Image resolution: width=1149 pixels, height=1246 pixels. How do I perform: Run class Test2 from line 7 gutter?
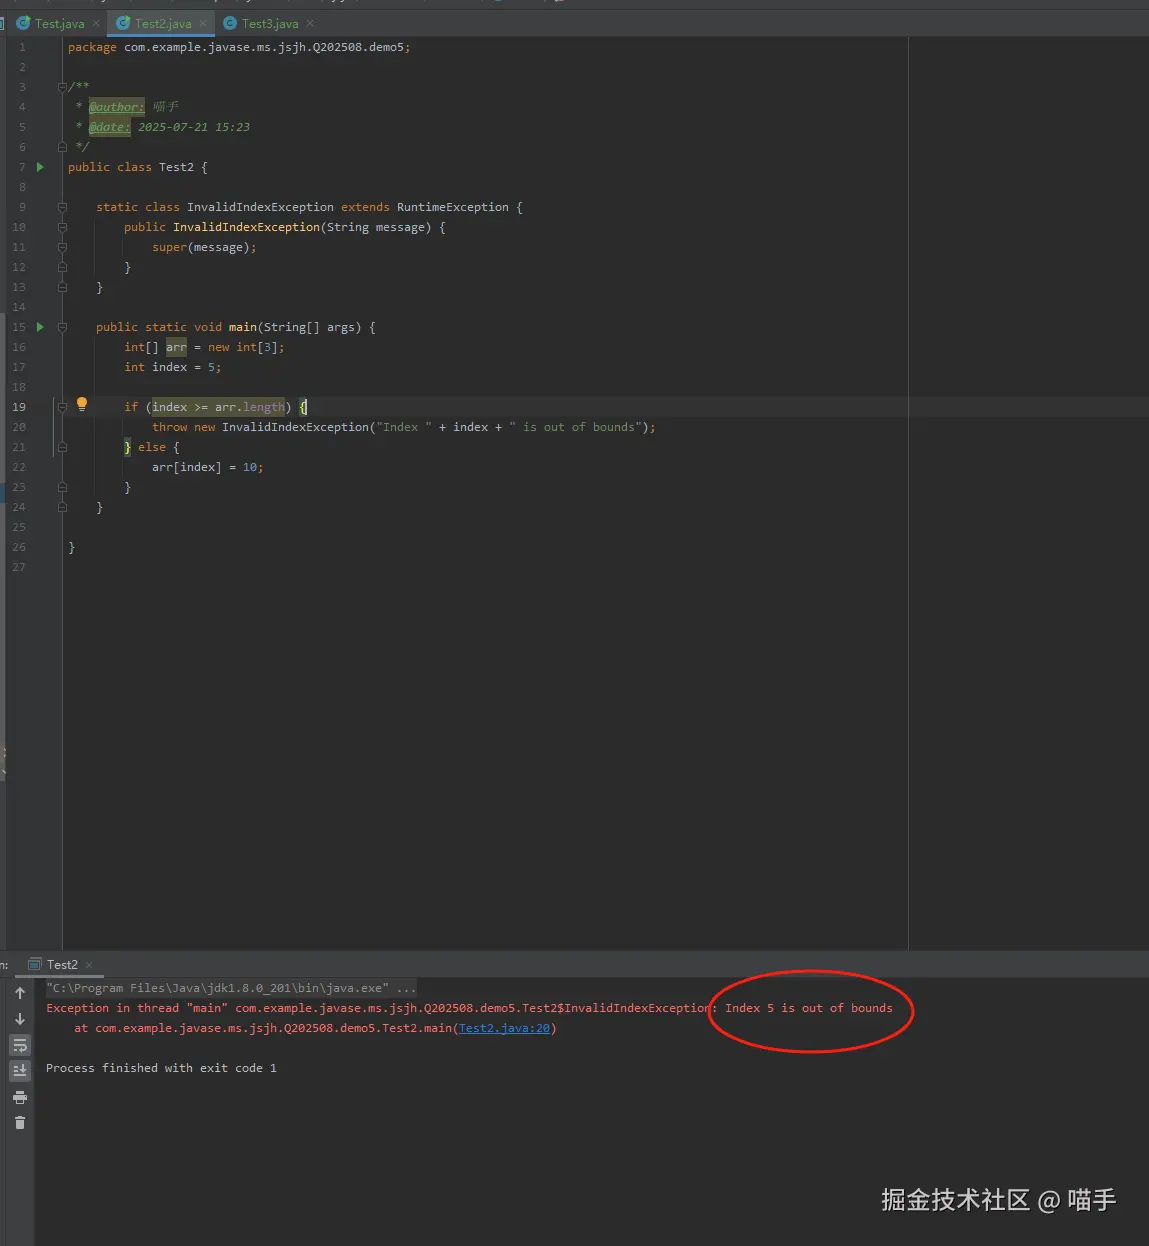coord(40,167)
